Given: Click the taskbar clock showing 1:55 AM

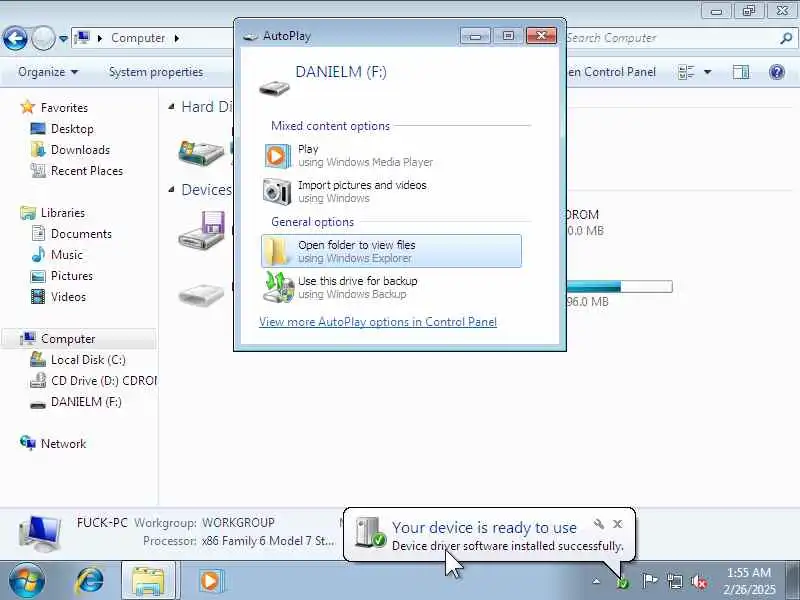Looking at the screenshot, I should [749, 581].
